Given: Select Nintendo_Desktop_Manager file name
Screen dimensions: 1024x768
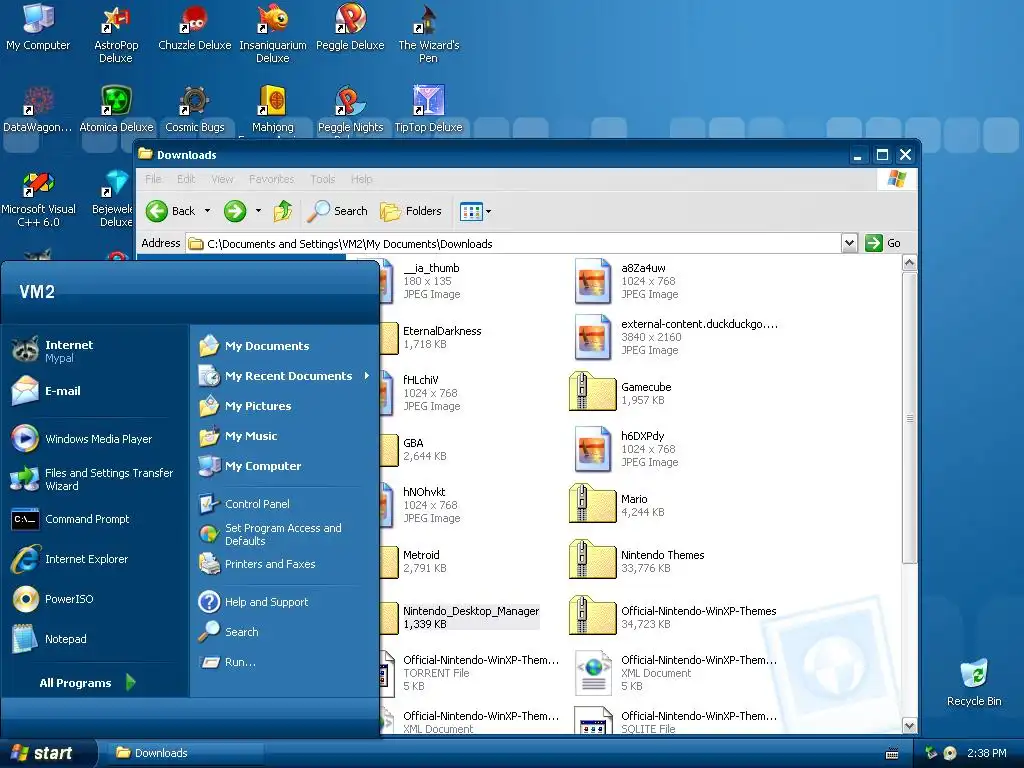Looking at the screenshot, I should pos(471,611).
